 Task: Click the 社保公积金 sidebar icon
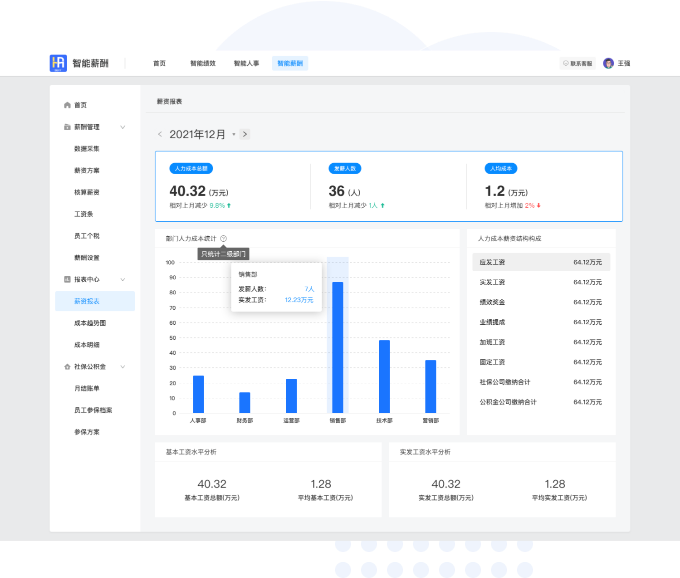point(67,366)
